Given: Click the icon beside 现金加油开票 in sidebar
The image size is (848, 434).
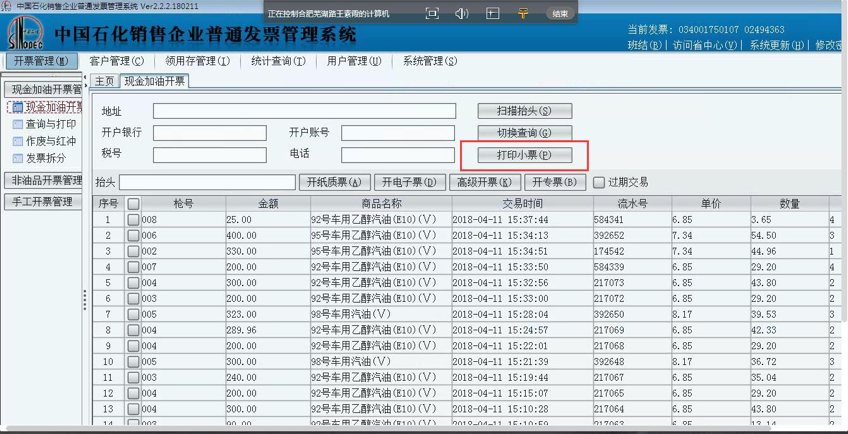Looking at the screenshot, I should click(x=18, y=107).
